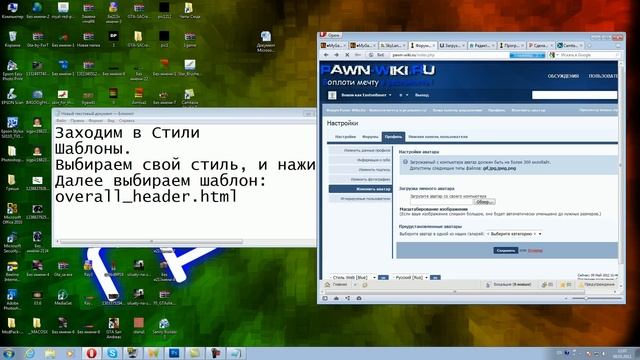This screenshot has width=640, height=360.
Task: Select the active Профиль settings tab
Action: point(393,137)
